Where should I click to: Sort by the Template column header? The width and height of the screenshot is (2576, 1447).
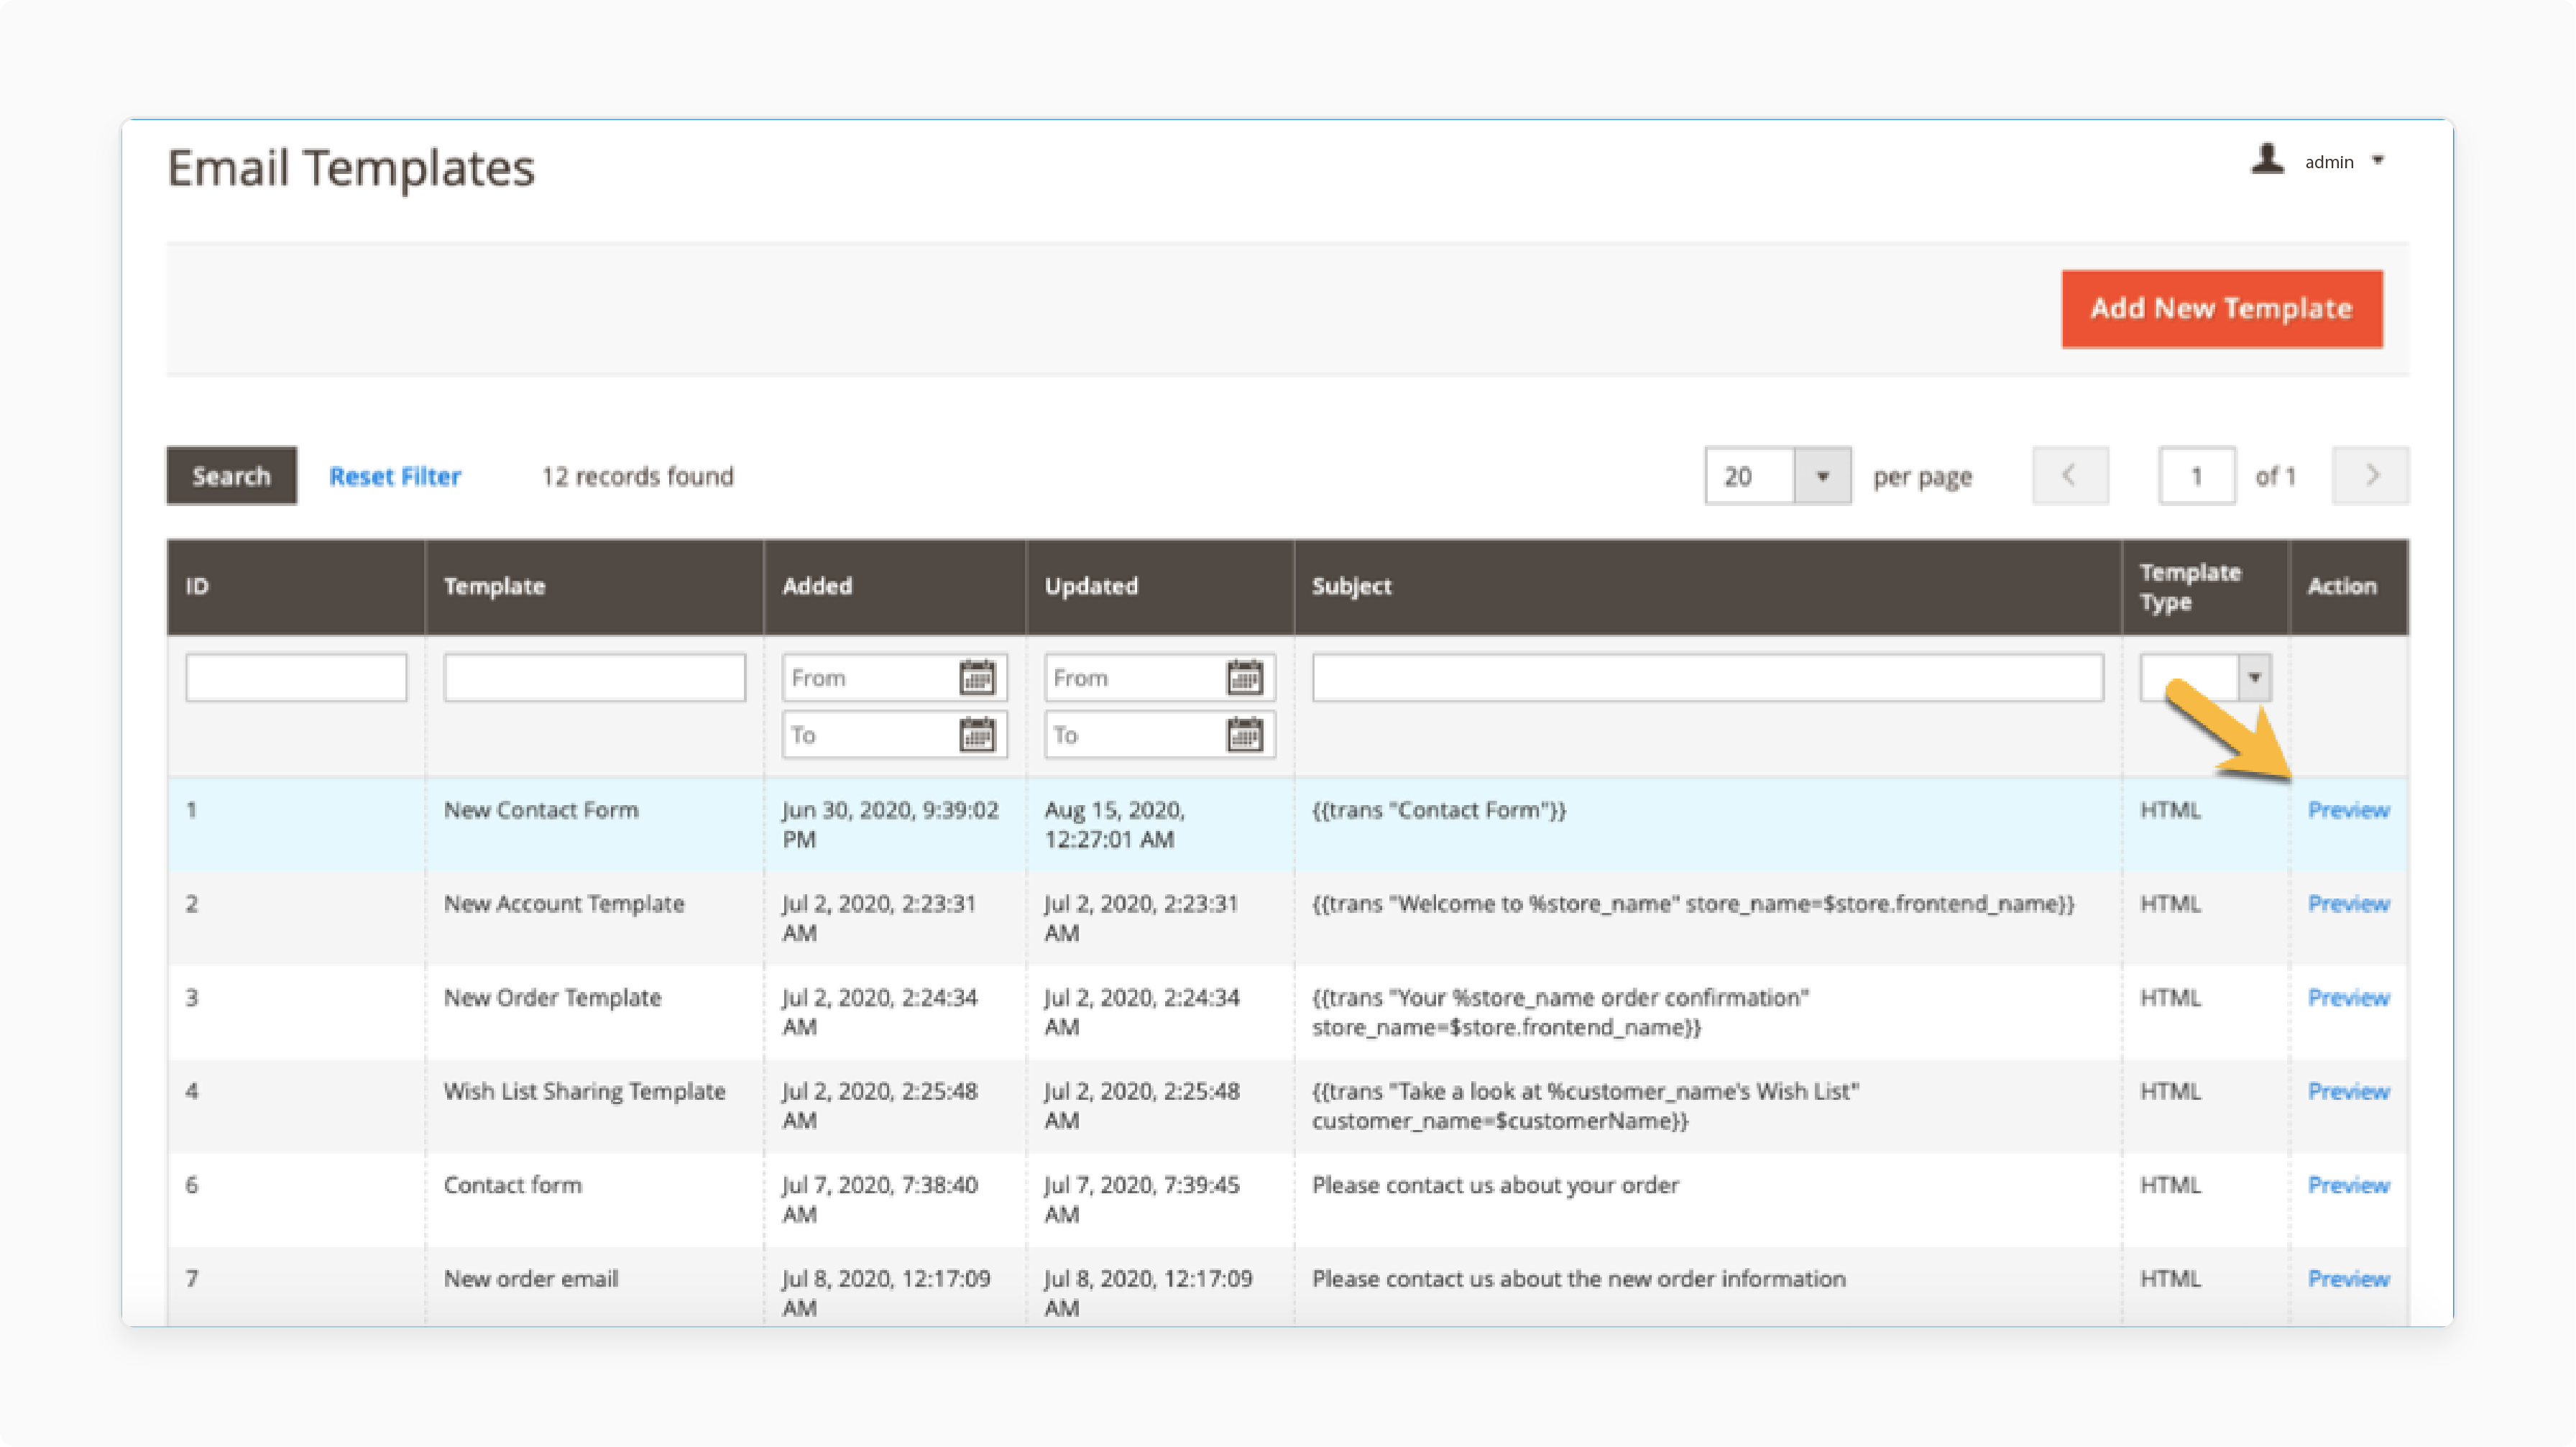click(x=594, y=587)
